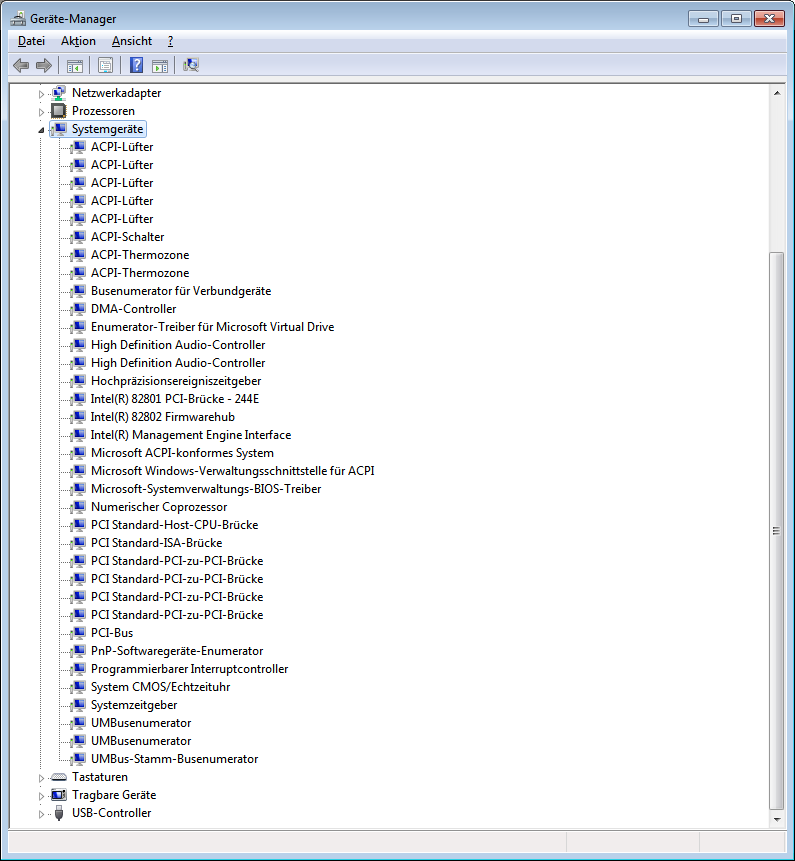Select Microsoft-Systemverwaltungs-BIOS-Treiber
Screen dimensions: 795x861
[x=206, y=489]
